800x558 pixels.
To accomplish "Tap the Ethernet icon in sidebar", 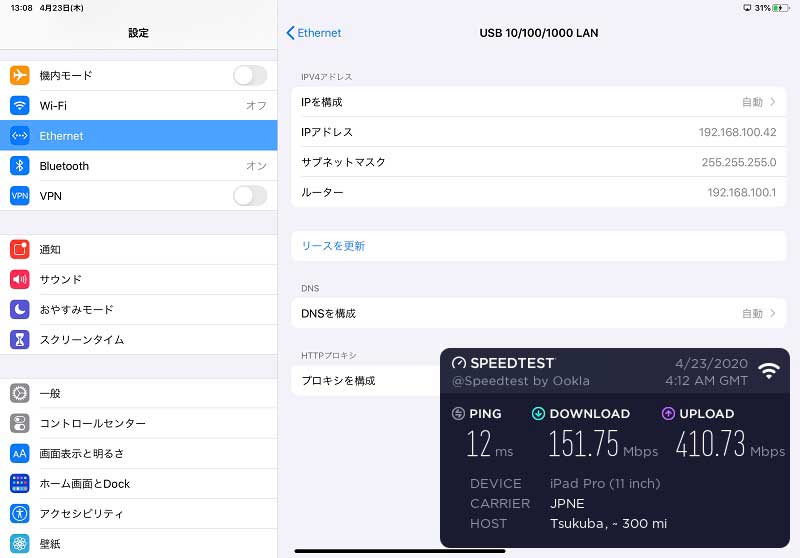I will pos(19,136).
